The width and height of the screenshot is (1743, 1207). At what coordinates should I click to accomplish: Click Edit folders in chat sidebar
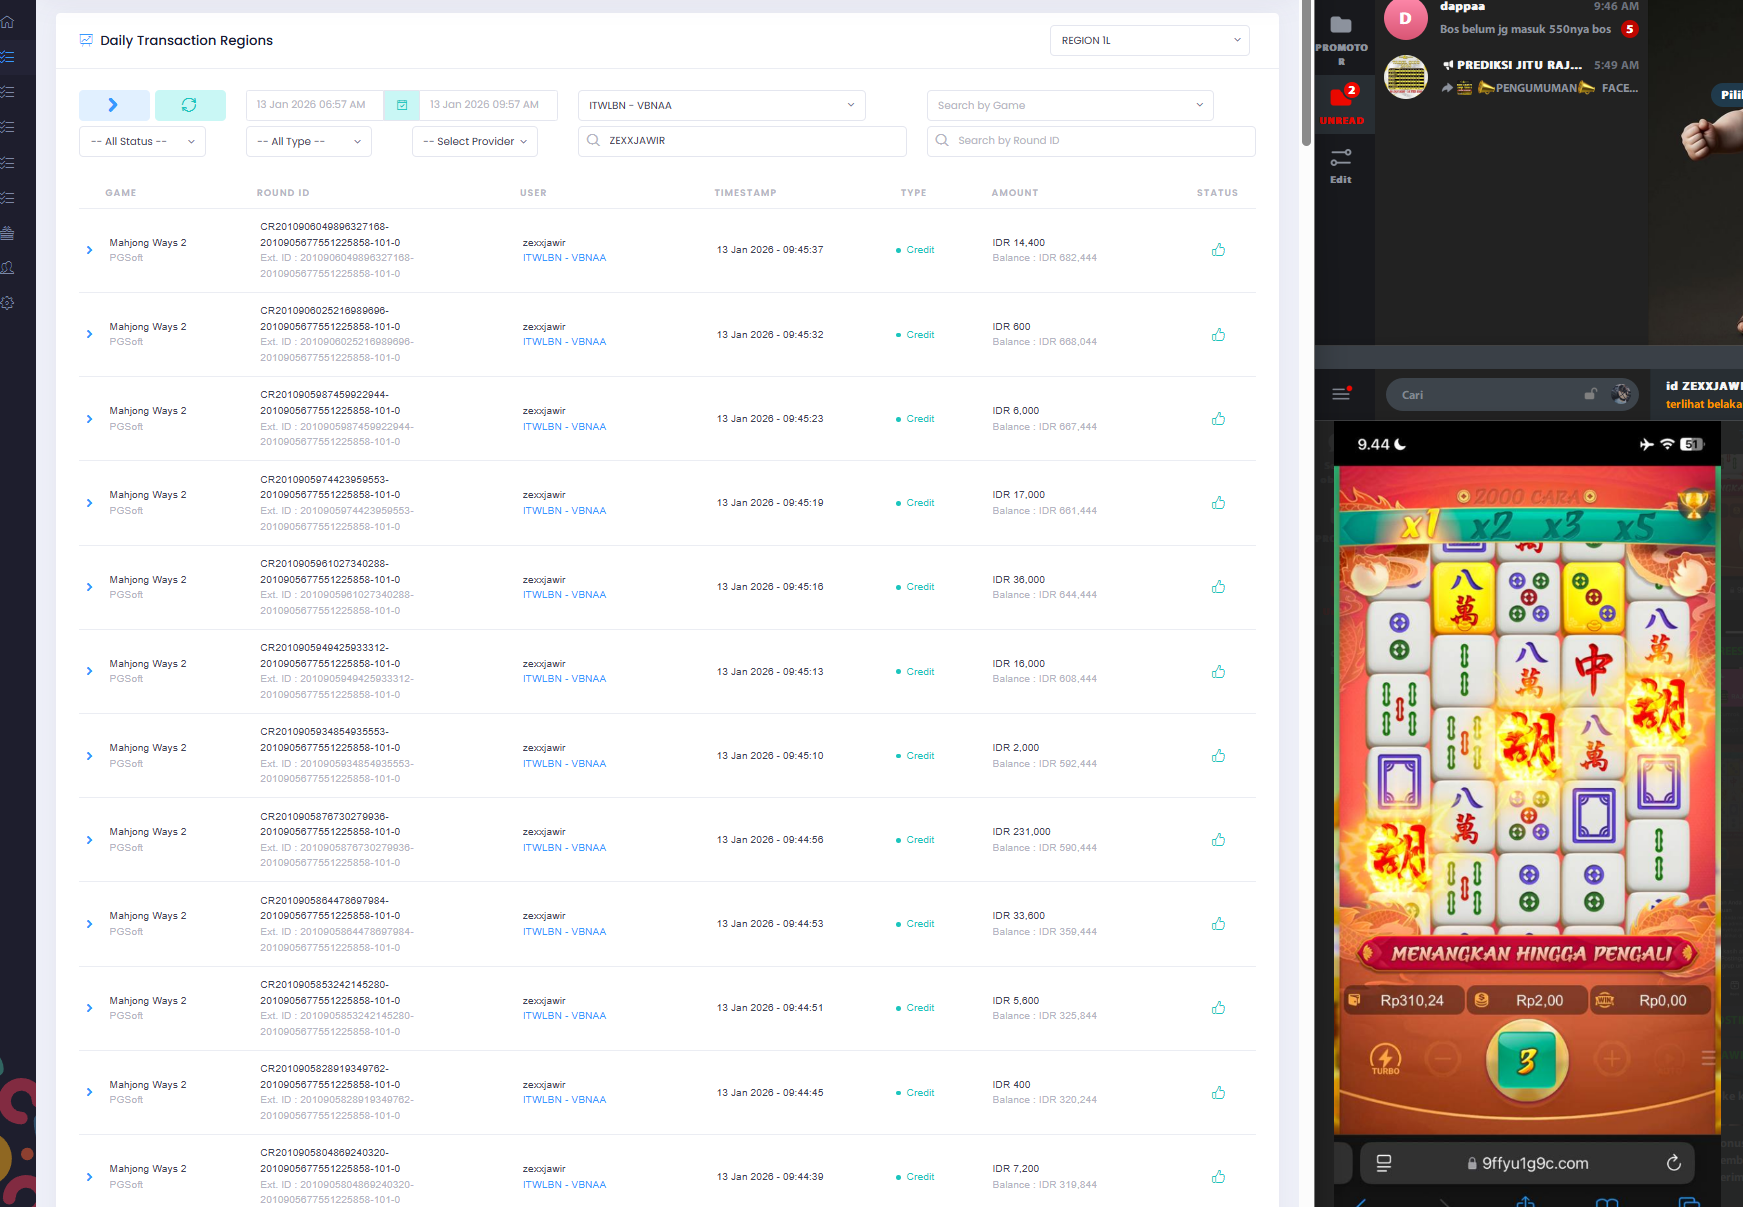click(x=1341, y=165)
